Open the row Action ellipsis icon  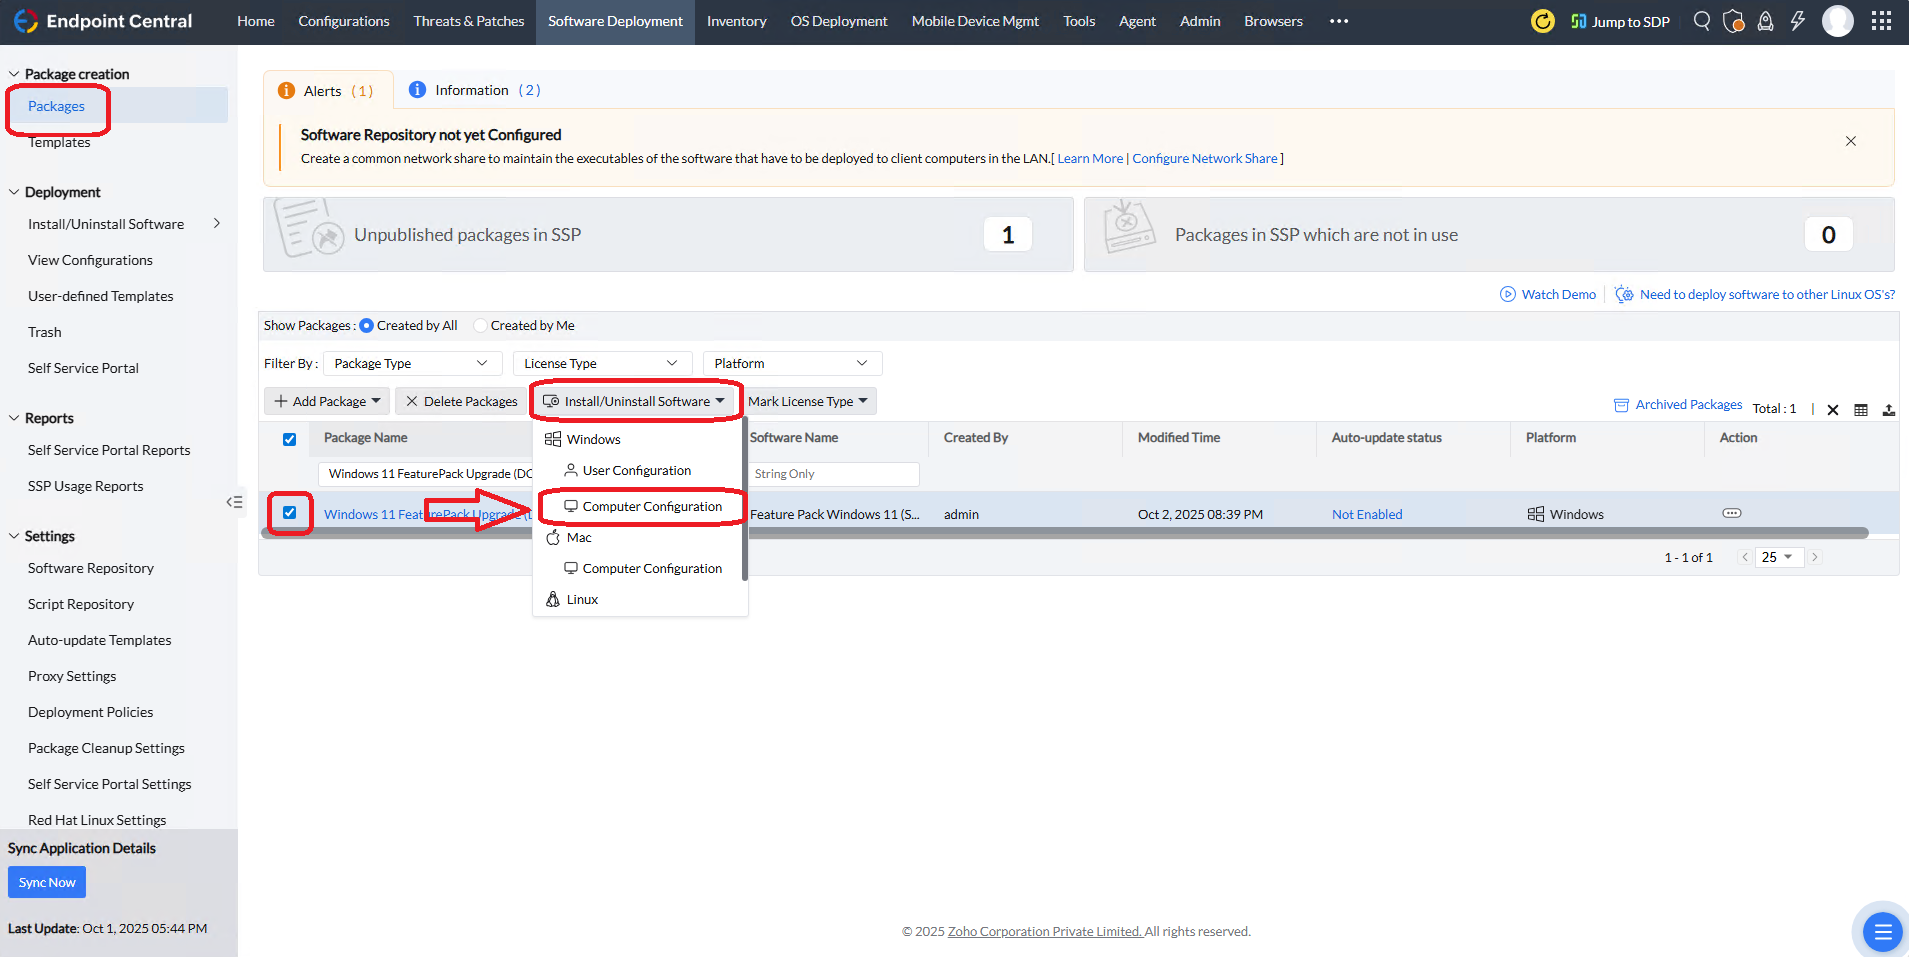tap(1732, 513)
